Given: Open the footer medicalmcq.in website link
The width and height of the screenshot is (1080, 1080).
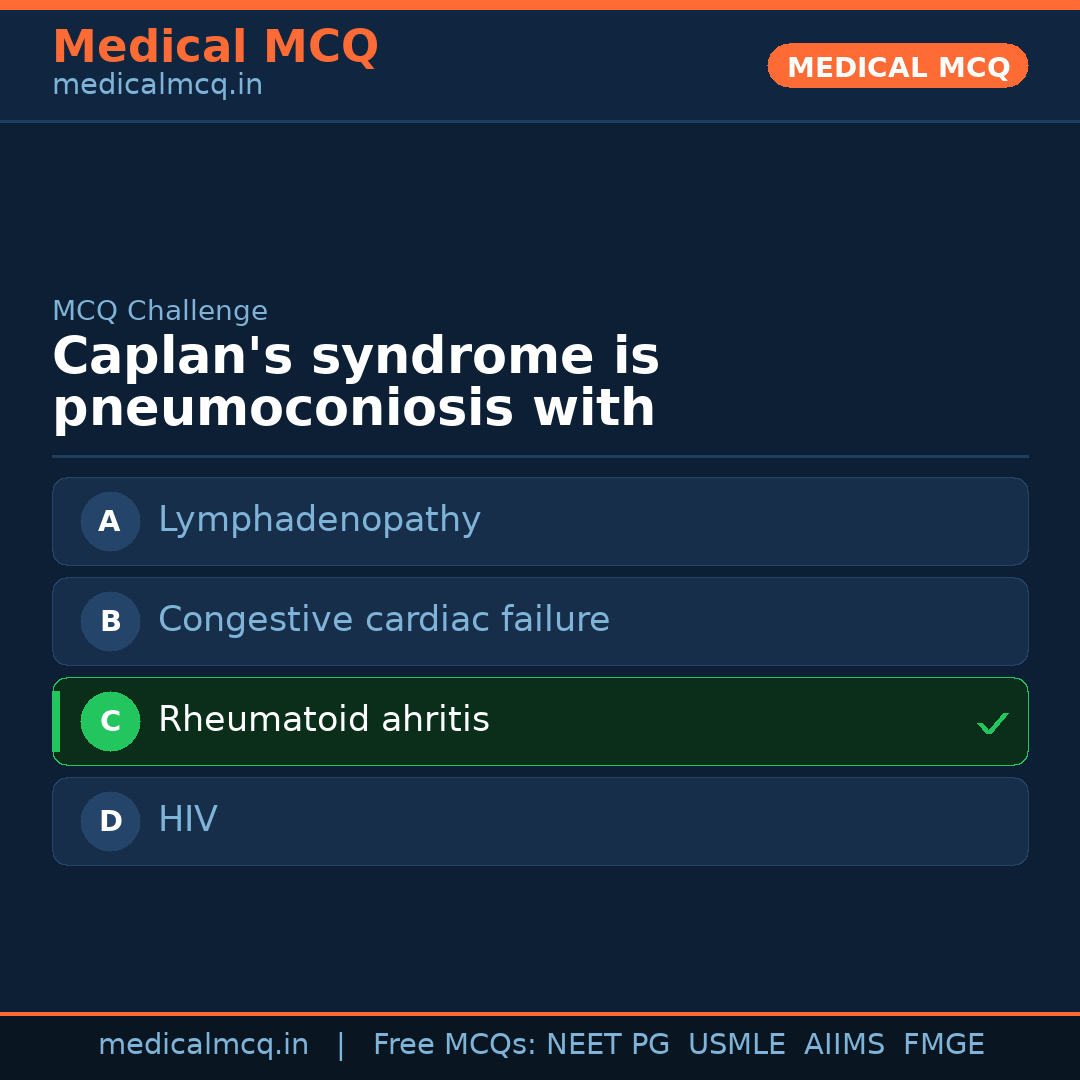Looking at the screenshot, I should 203,1043.
